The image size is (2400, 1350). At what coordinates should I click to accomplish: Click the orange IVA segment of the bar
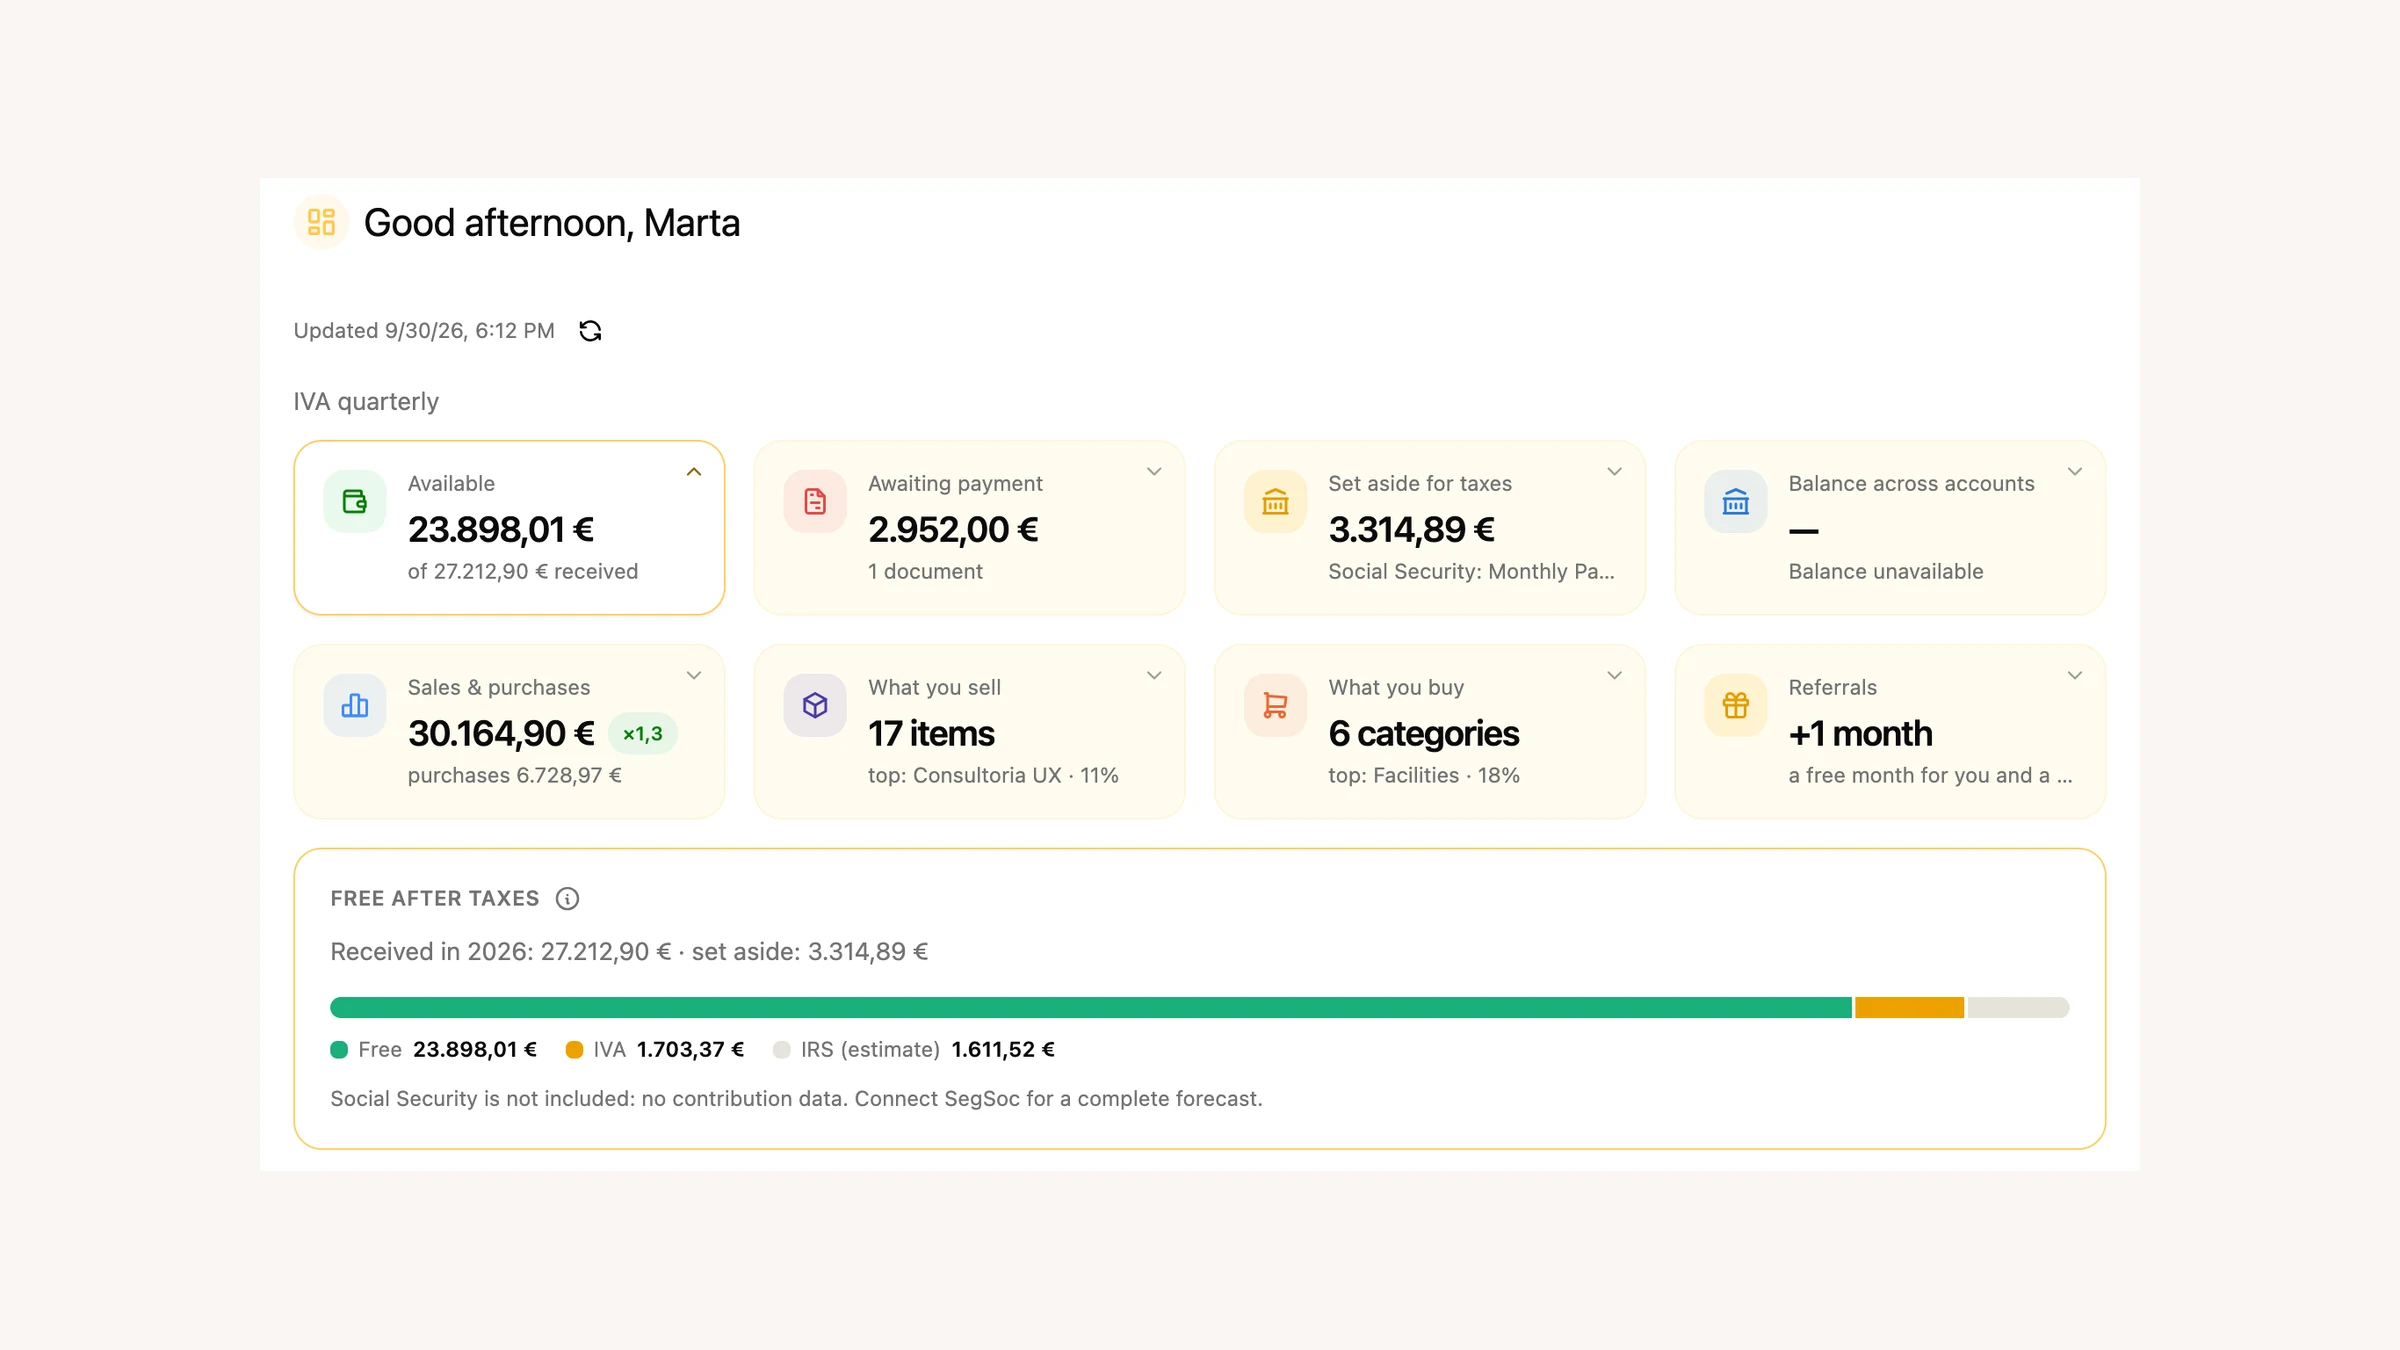(1909, 1007)
